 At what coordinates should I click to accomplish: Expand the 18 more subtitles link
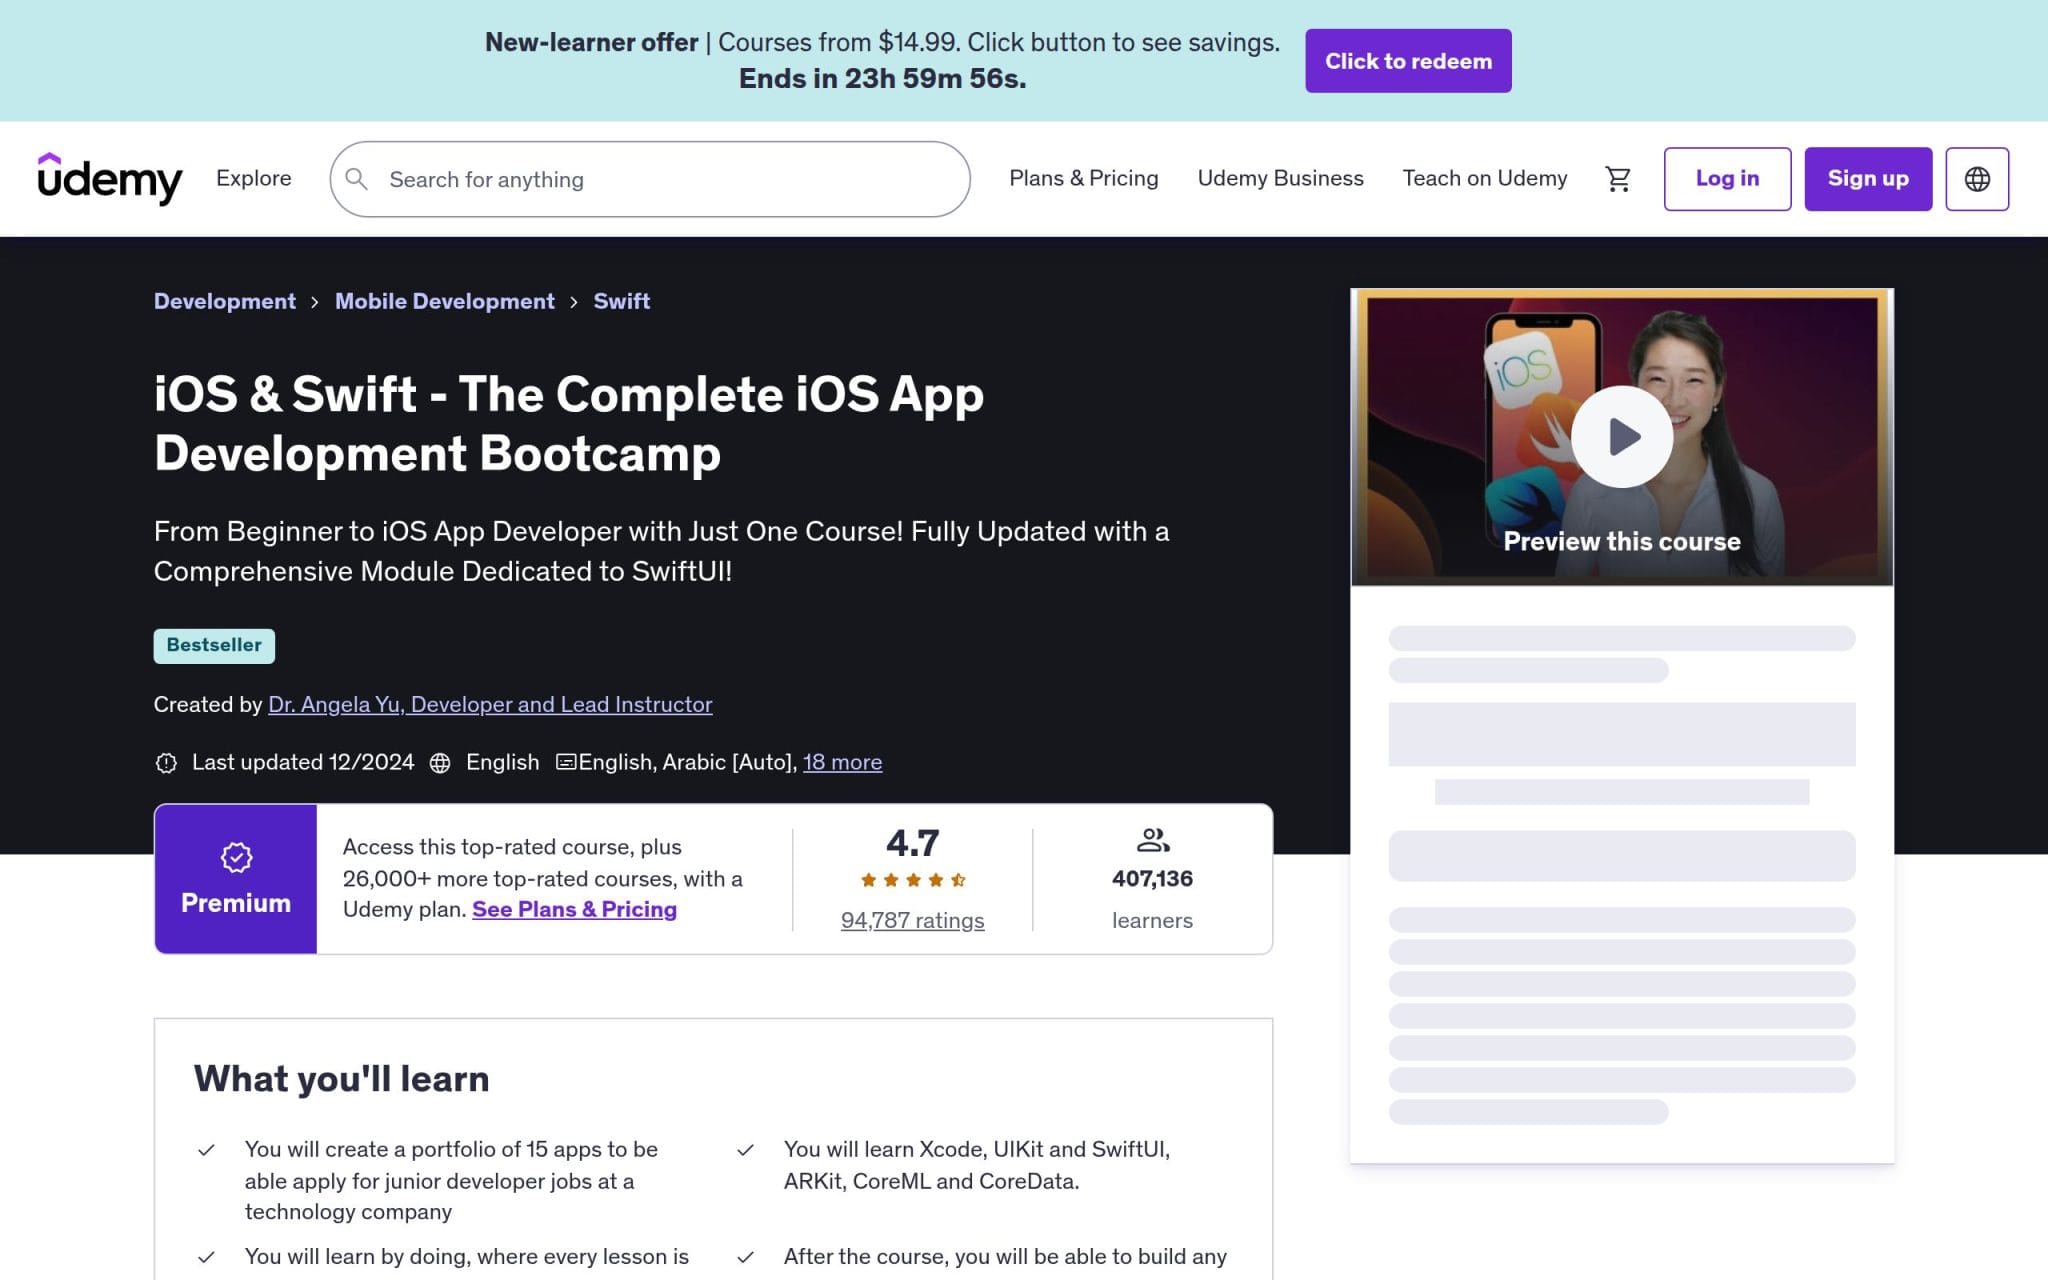[x=842, y=762]
